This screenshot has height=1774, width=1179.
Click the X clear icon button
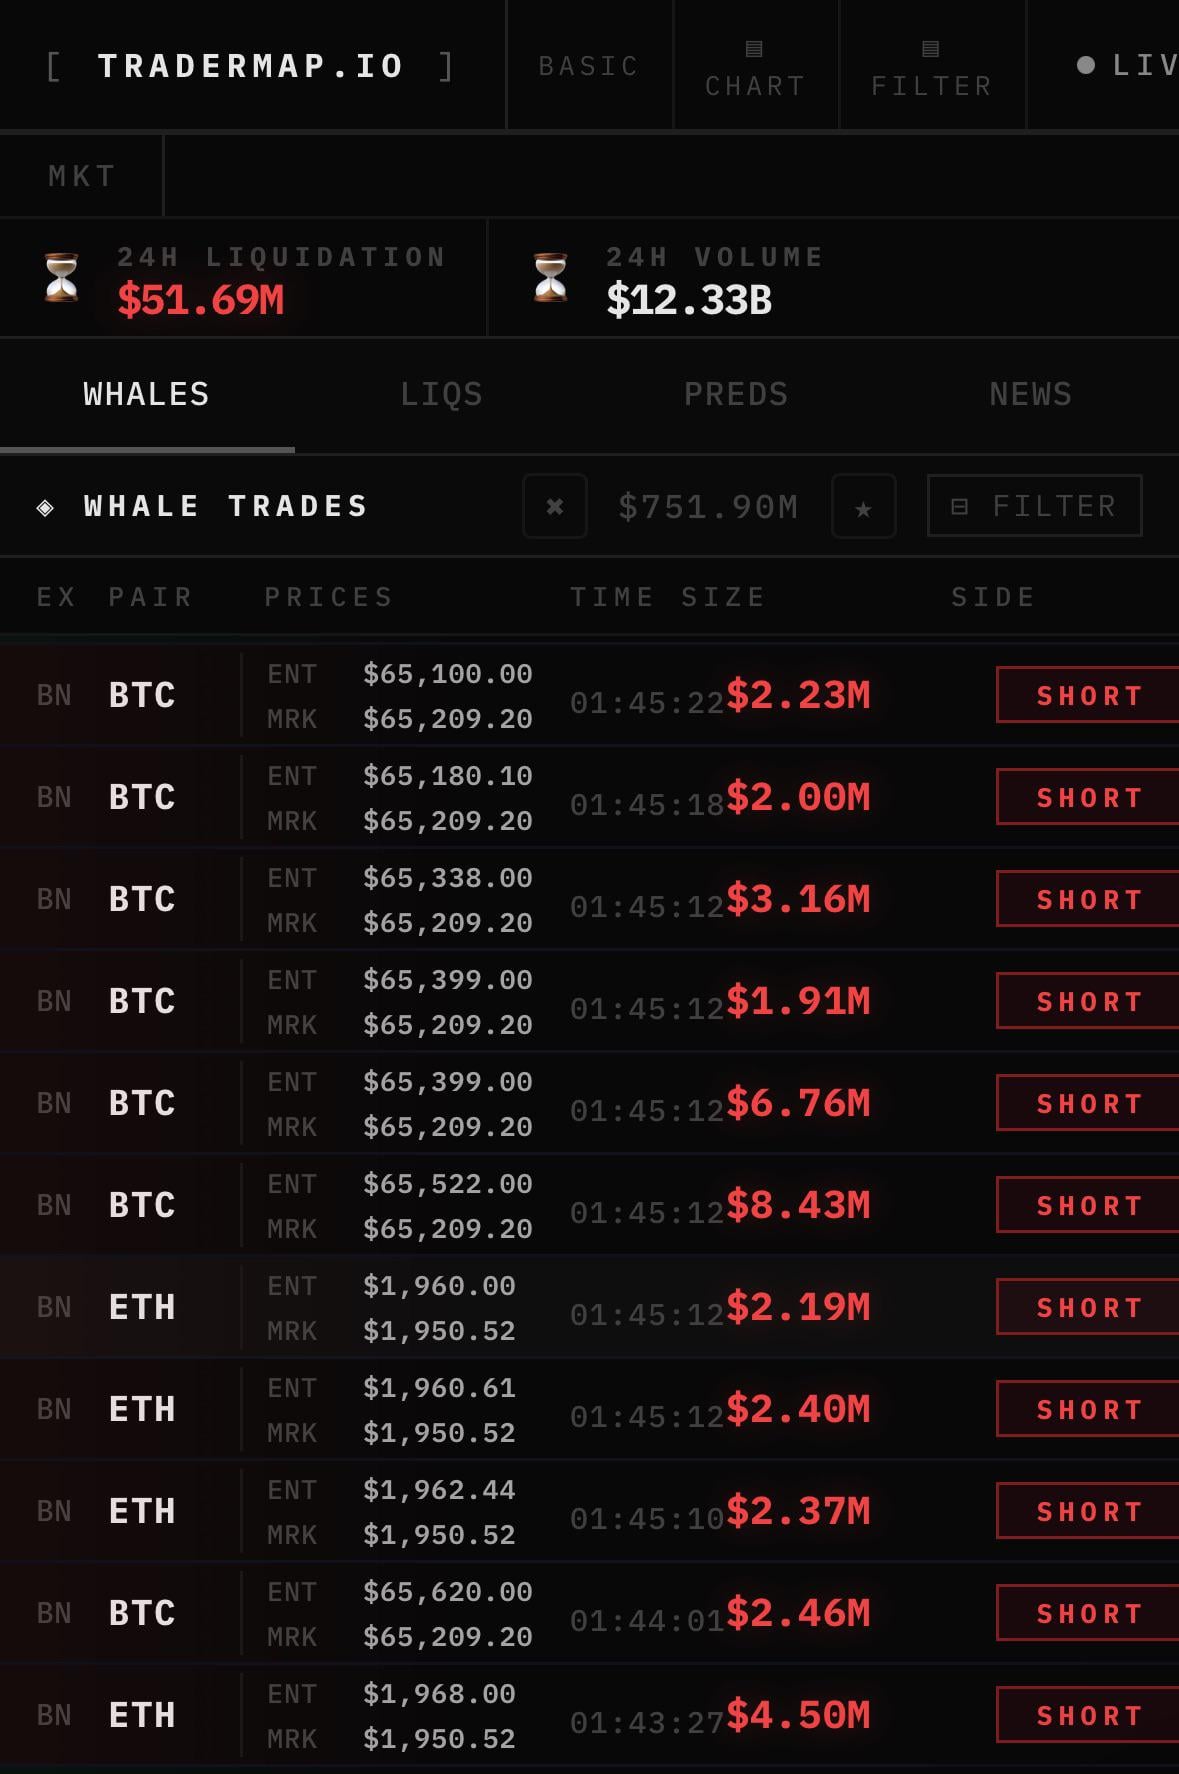coord(555,507)
